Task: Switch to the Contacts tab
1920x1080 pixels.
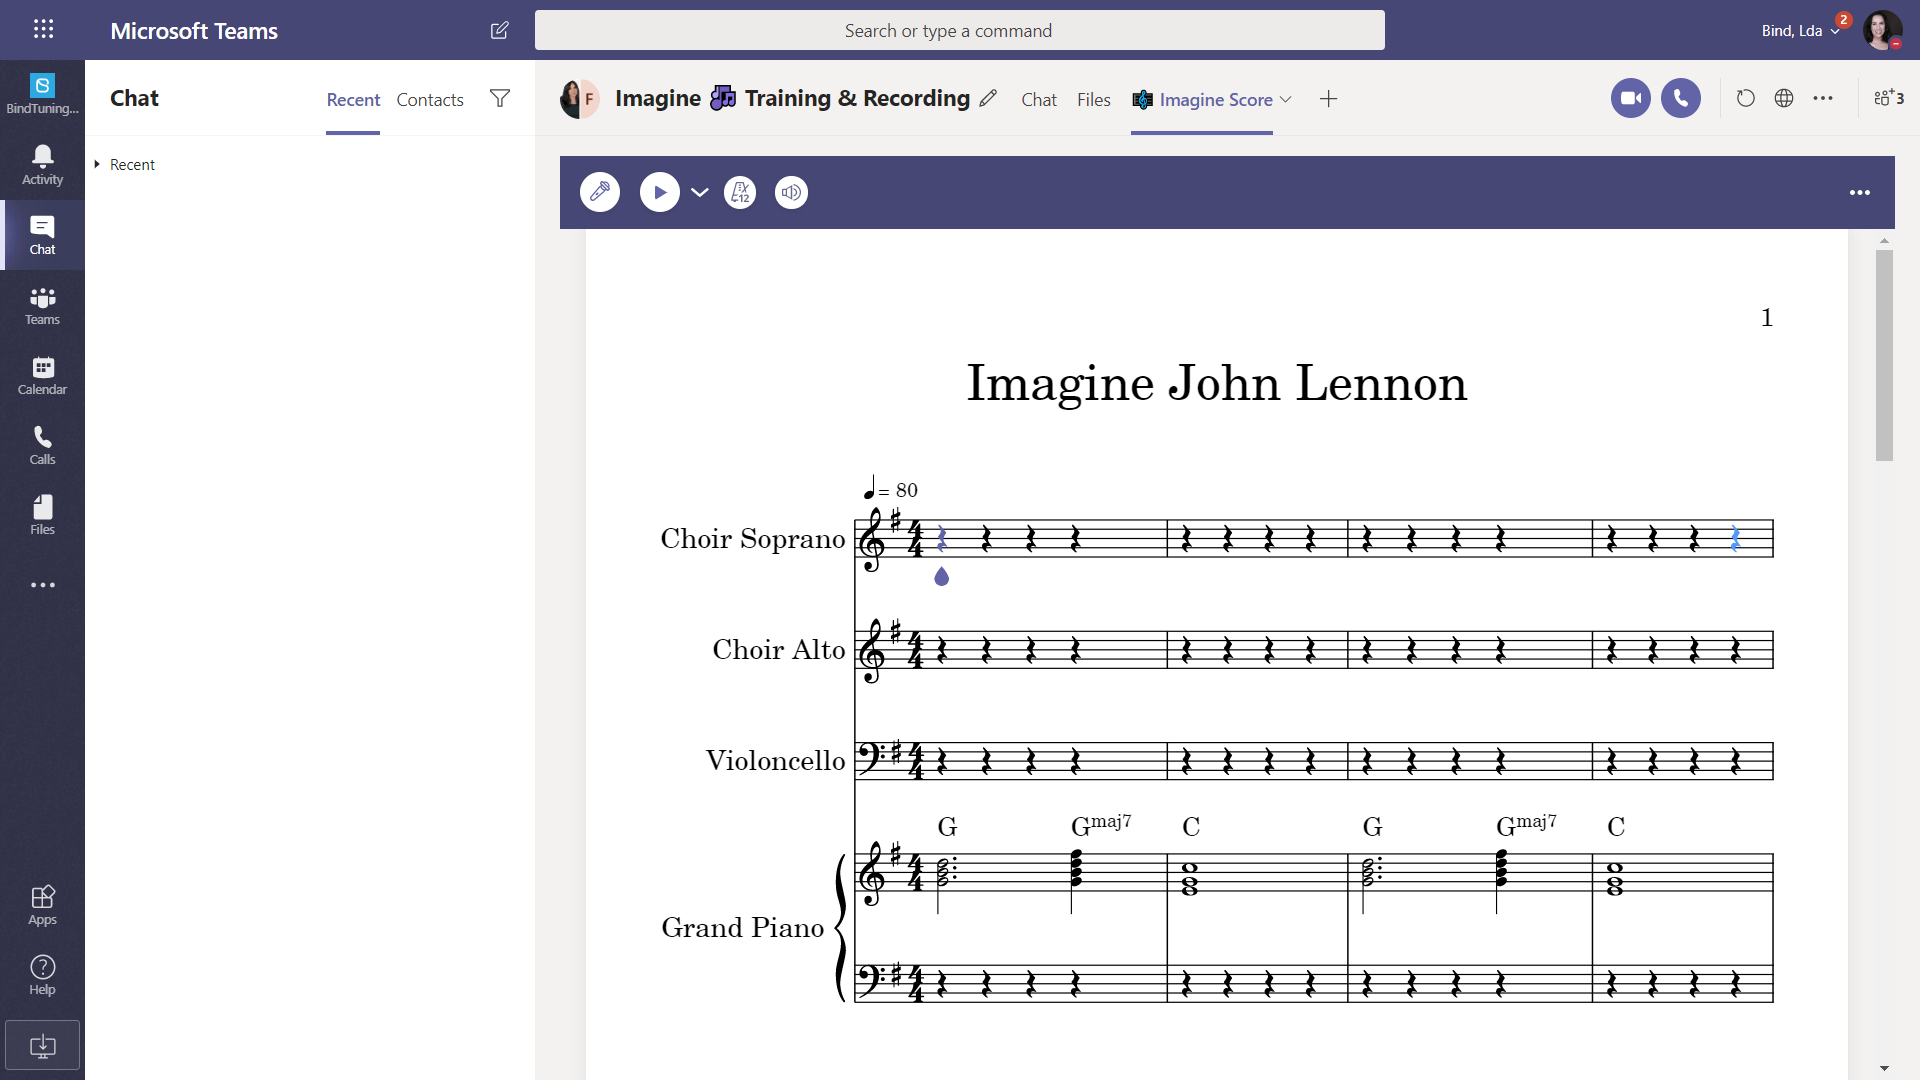Action: pos(430,99)
